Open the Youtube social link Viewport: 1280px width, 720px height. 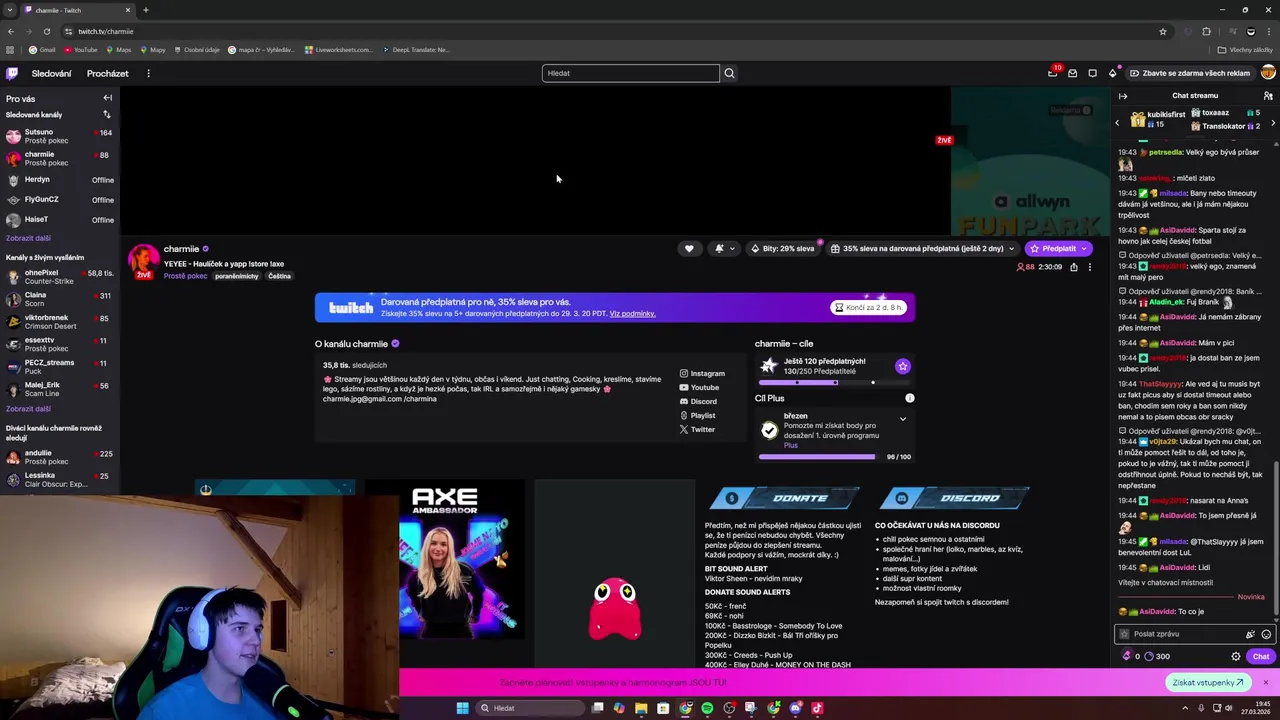699,387
